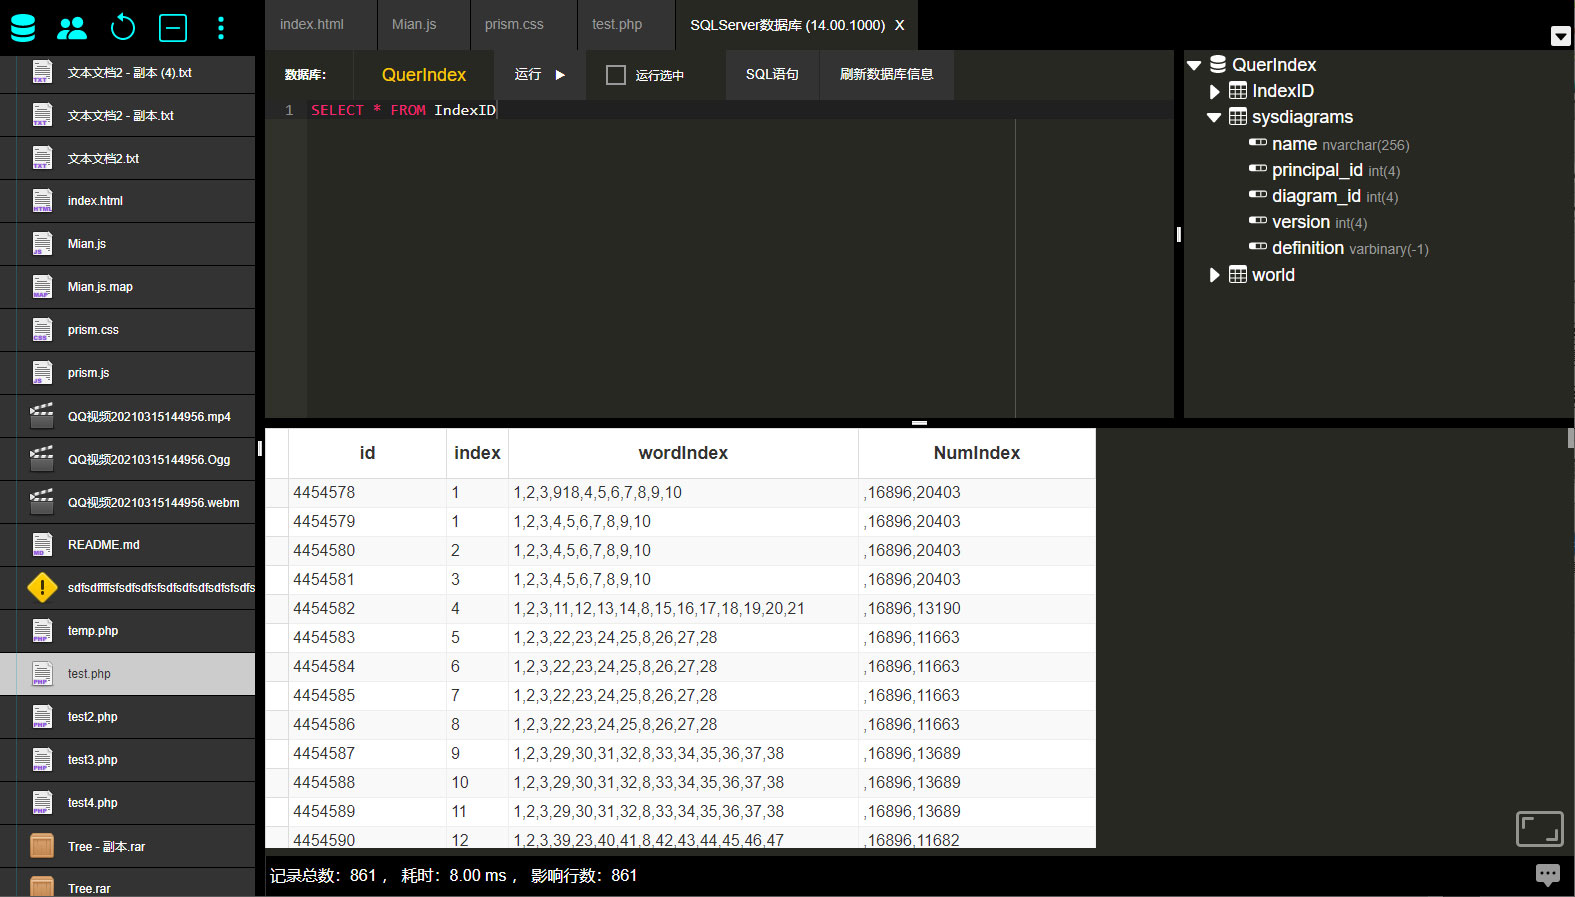1575x897 pixels.
Task: Toggle the run selection checkbox
Action: [x=616, y=75]
